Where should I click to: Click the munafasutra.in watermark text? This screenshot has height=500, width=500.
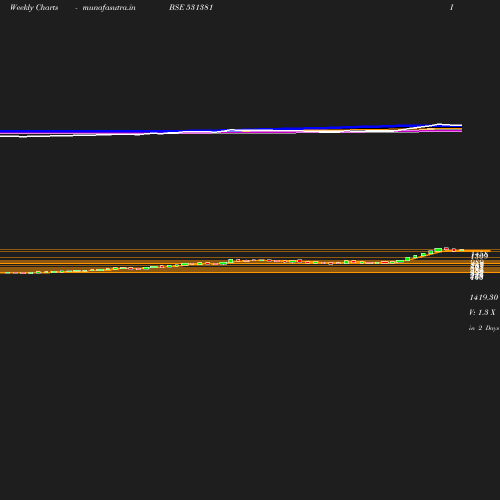point(109,7)
